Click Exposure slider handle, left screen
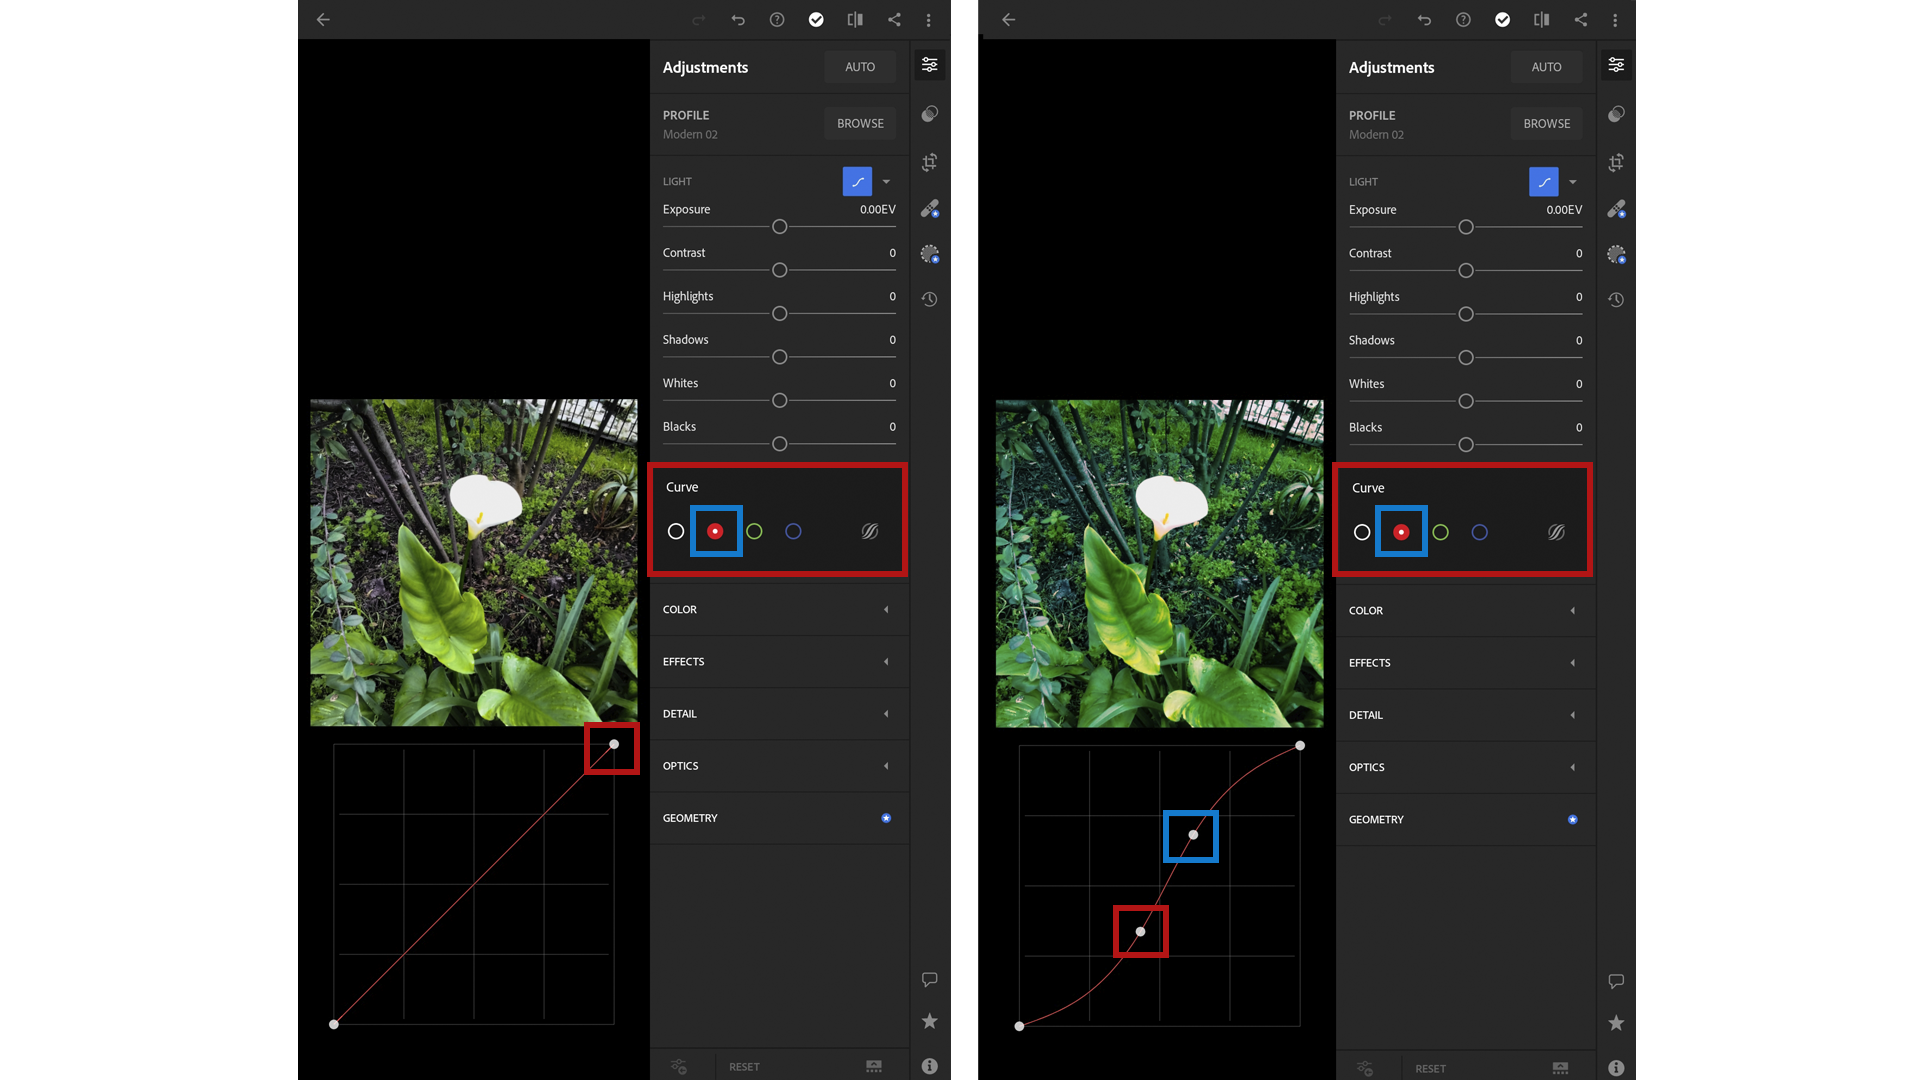The height and width of the screenshot is (1080, 1920). tap(780, 227)
